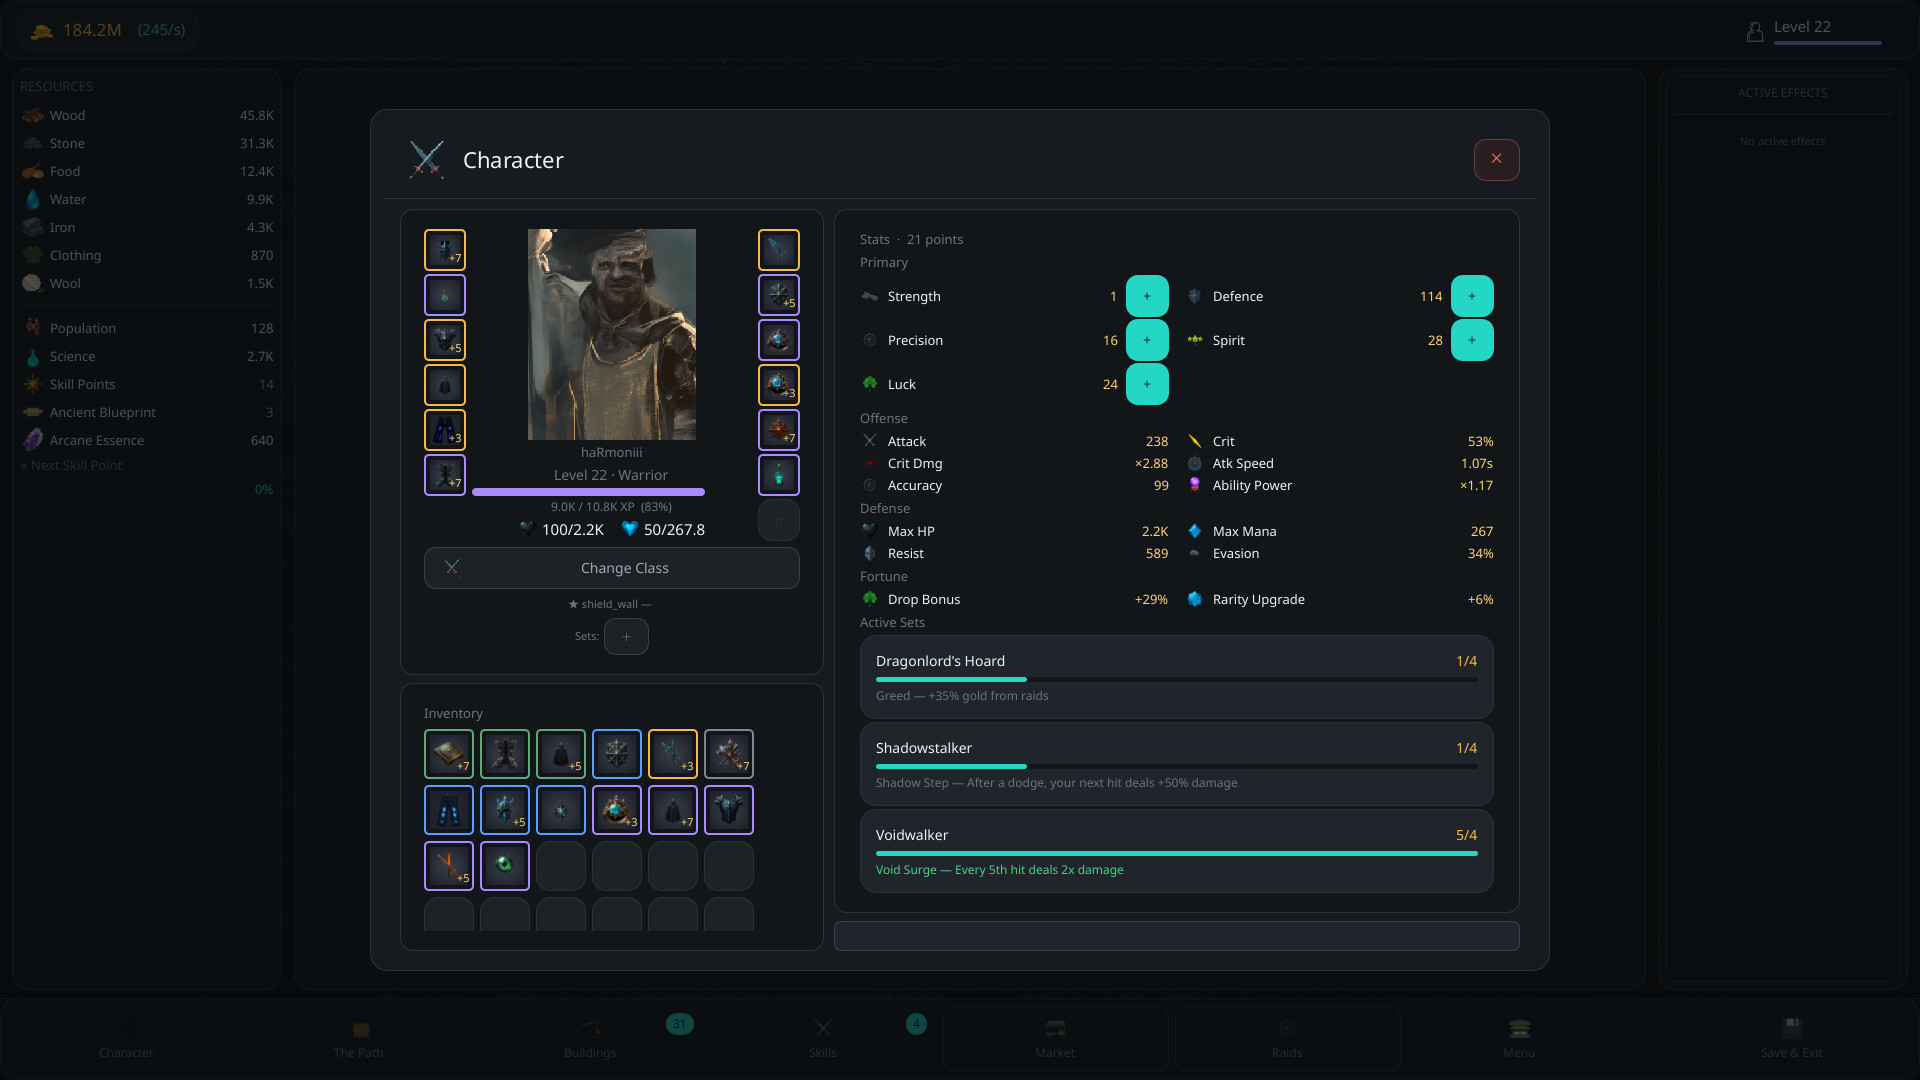Click the crossed axes item in inventory

pyautogui.click(x=729, y=753)
